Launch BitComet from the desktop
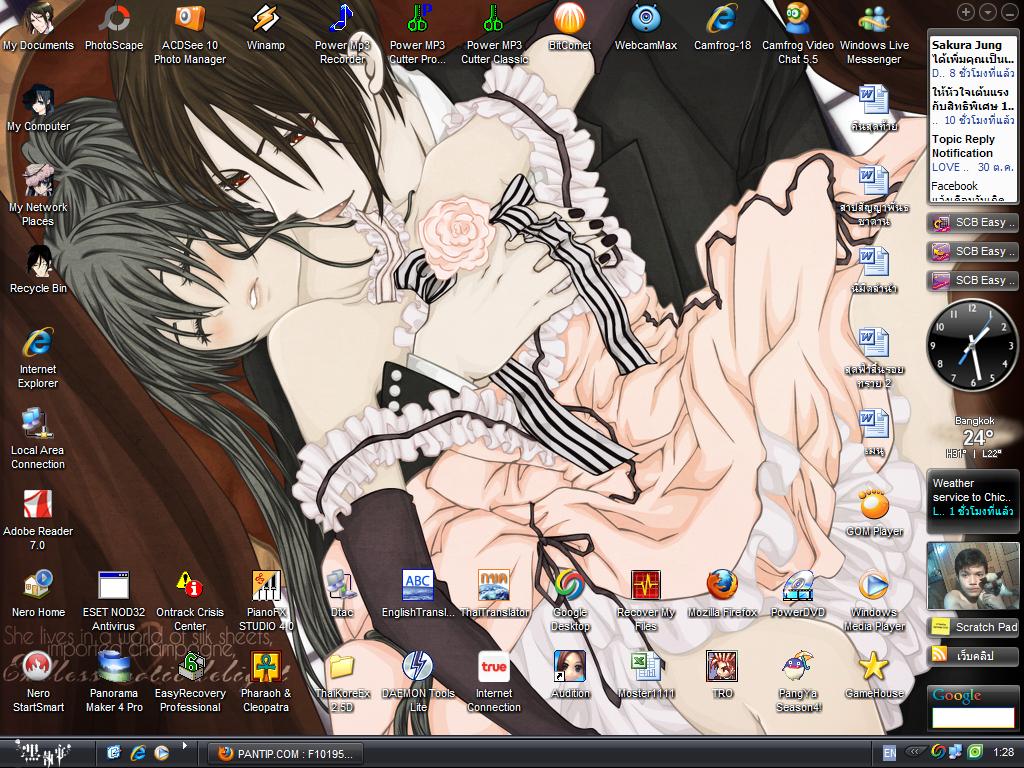The height and width of the screenshot is (768, 1024). (x=569, y=27)
